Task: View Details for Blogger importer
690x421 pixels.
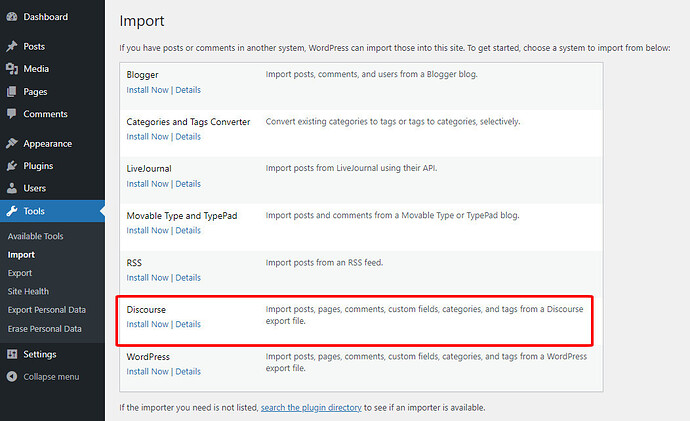Action: (x=188, y=90)
